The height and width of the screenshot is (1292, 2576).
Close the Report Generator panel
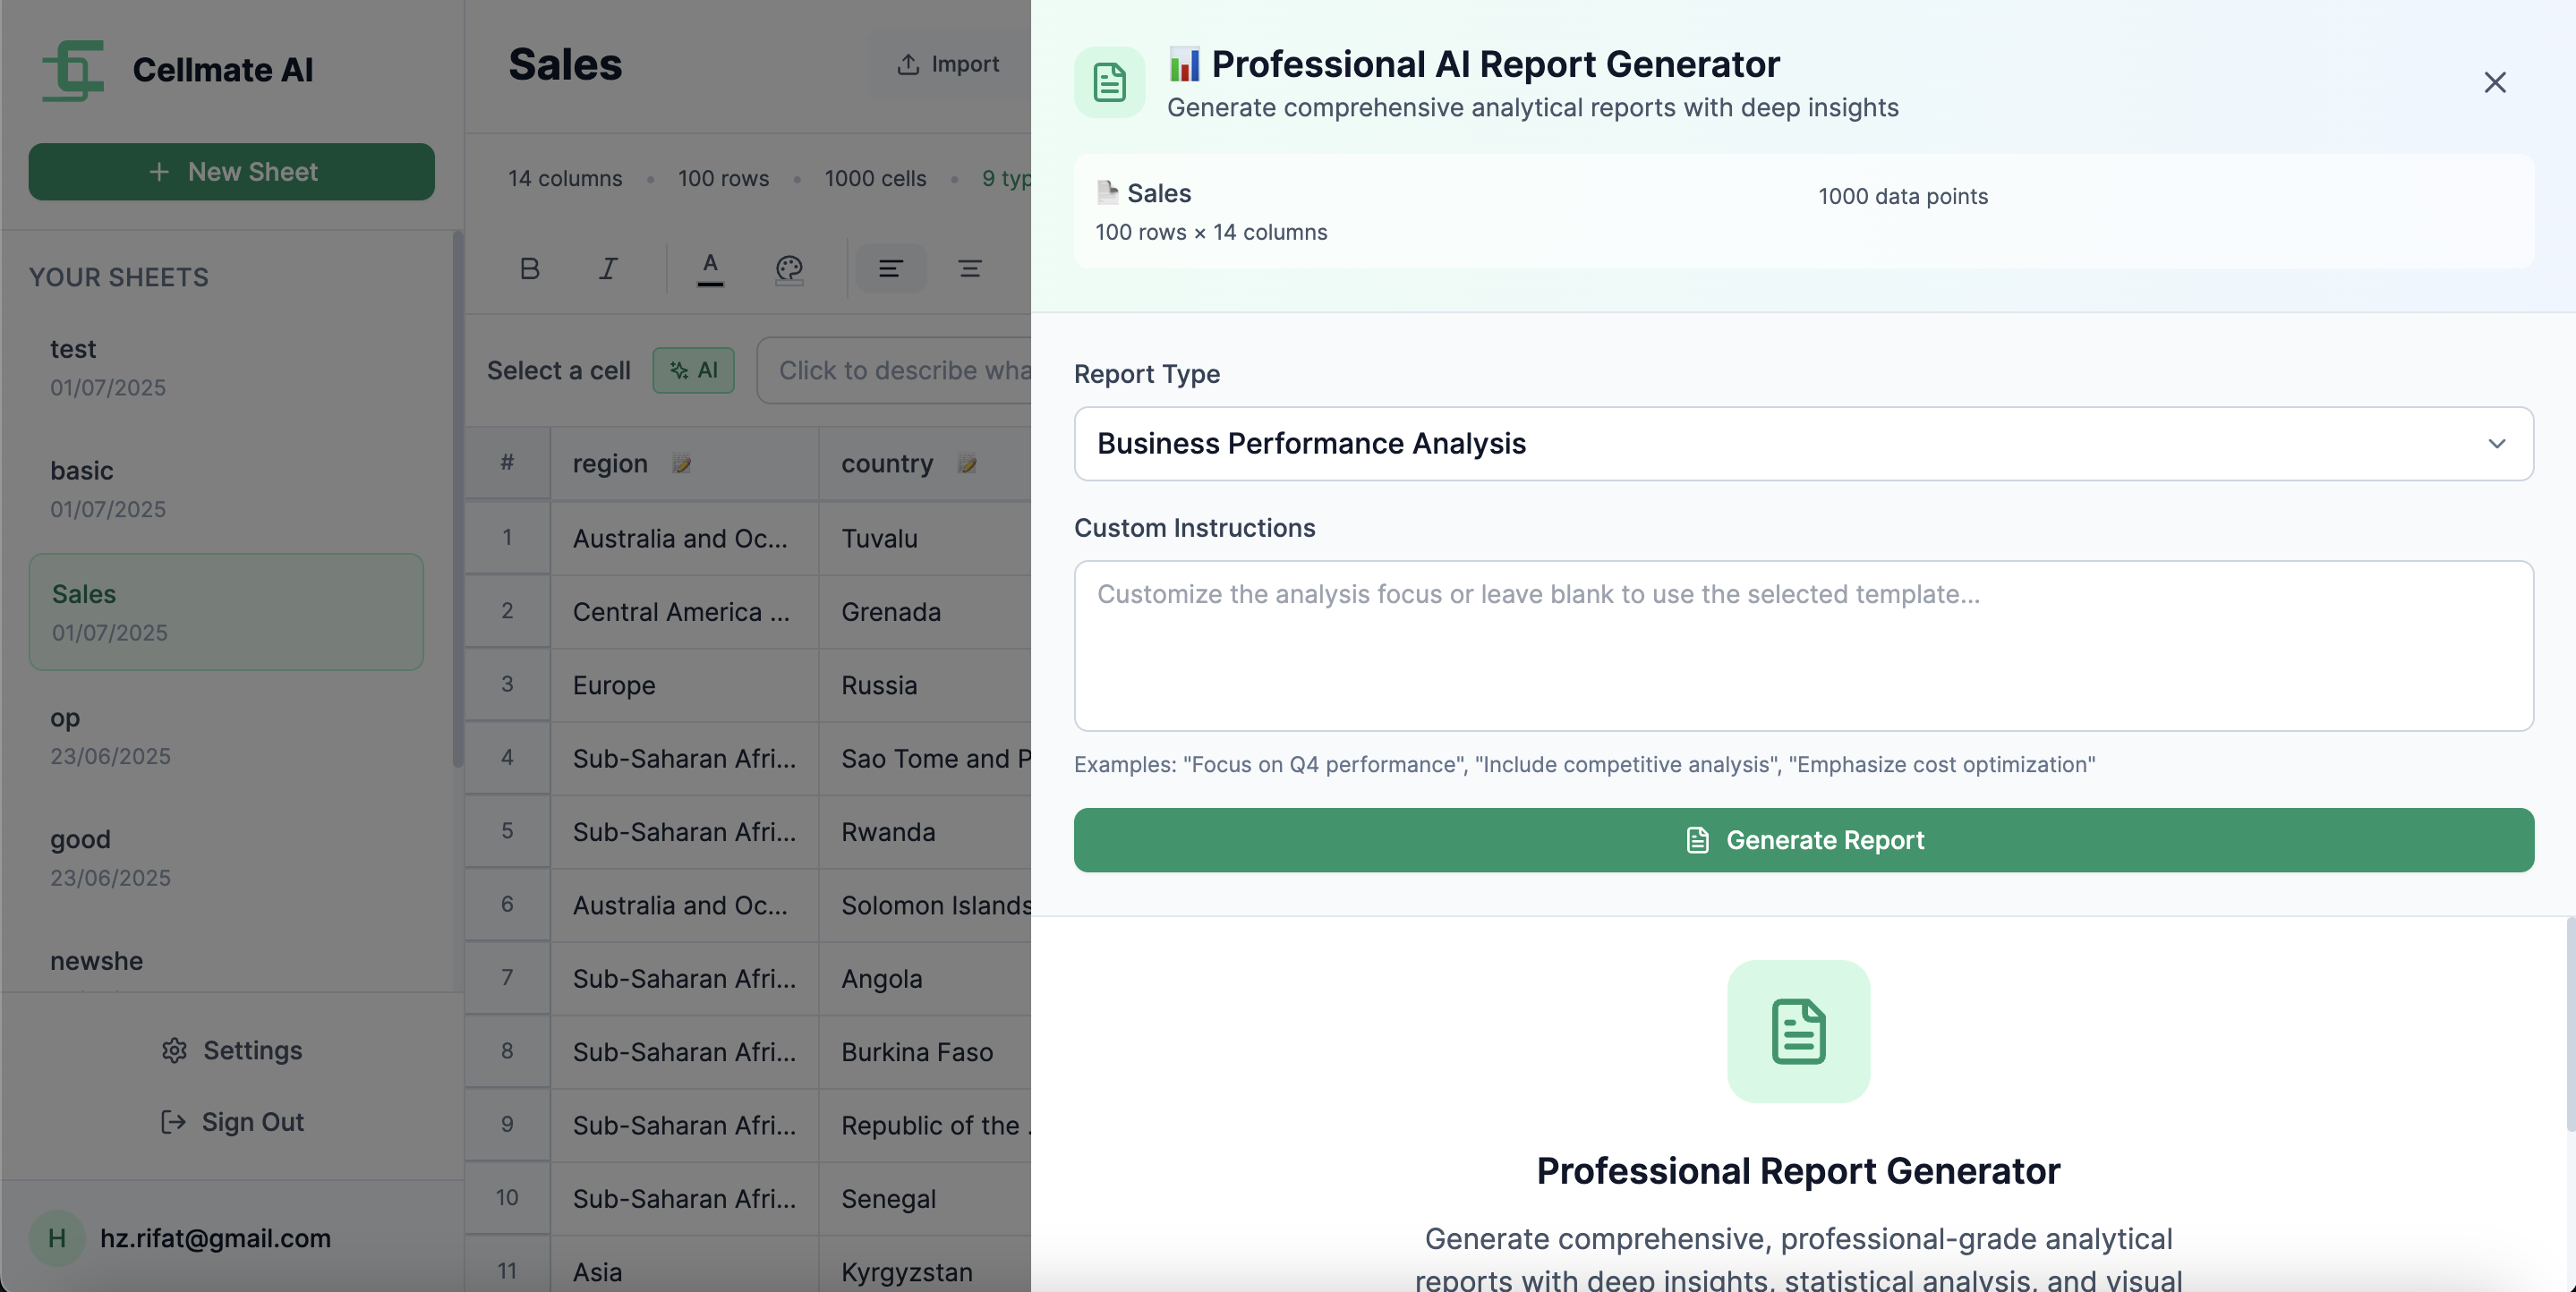coord(2494,82)
